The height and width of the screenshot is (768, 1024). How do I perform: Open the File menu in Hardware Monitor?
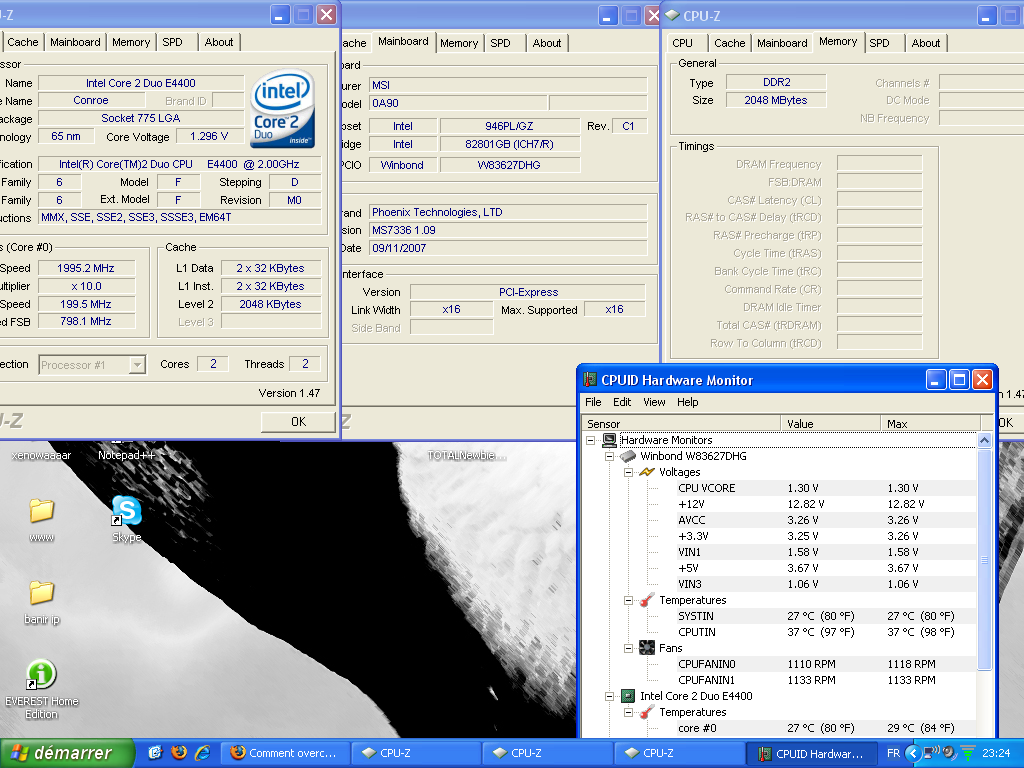pyautogui.click(x=593, y=402)
